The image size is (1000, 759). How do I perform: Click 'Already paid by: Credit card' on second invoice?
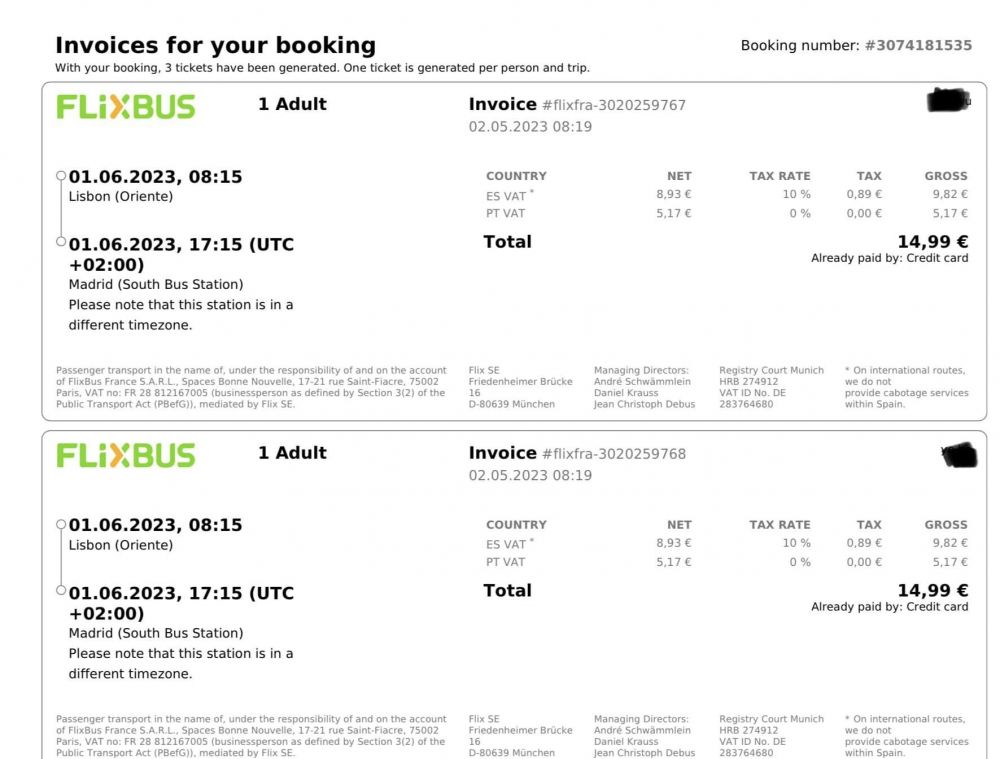point(889,607)
